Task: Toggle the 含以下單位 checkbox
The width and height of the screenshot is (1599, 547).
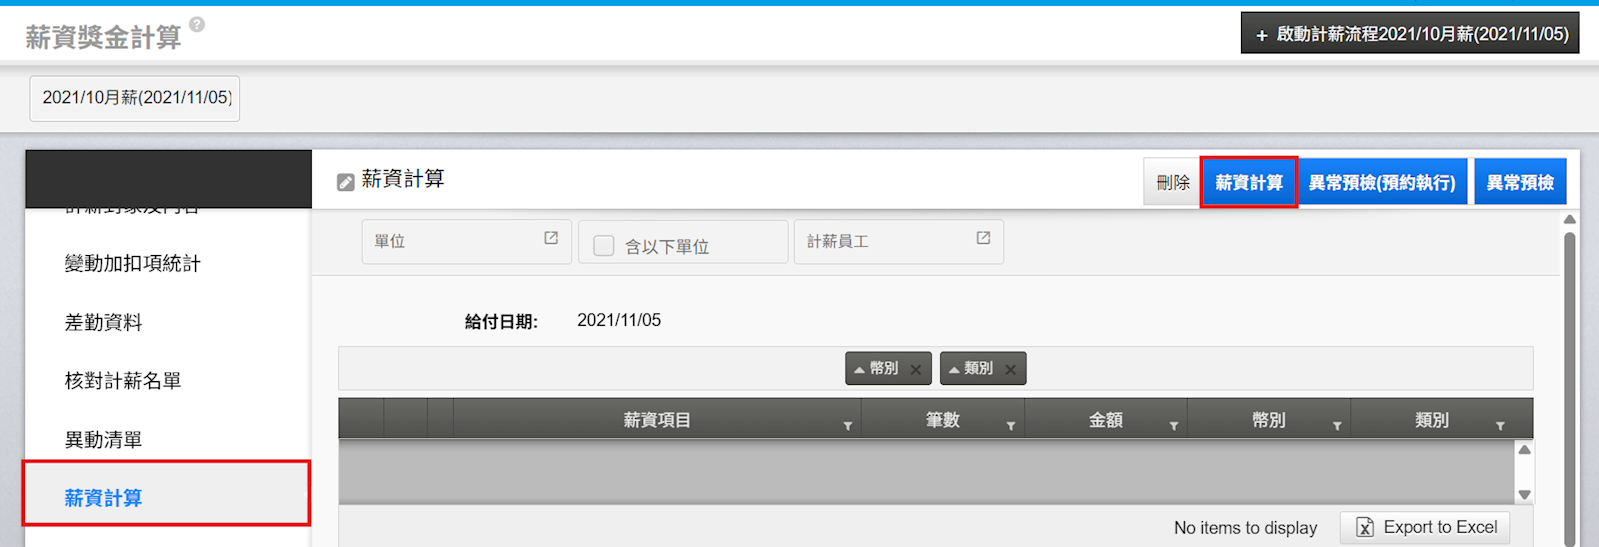Action: [604, 246]
